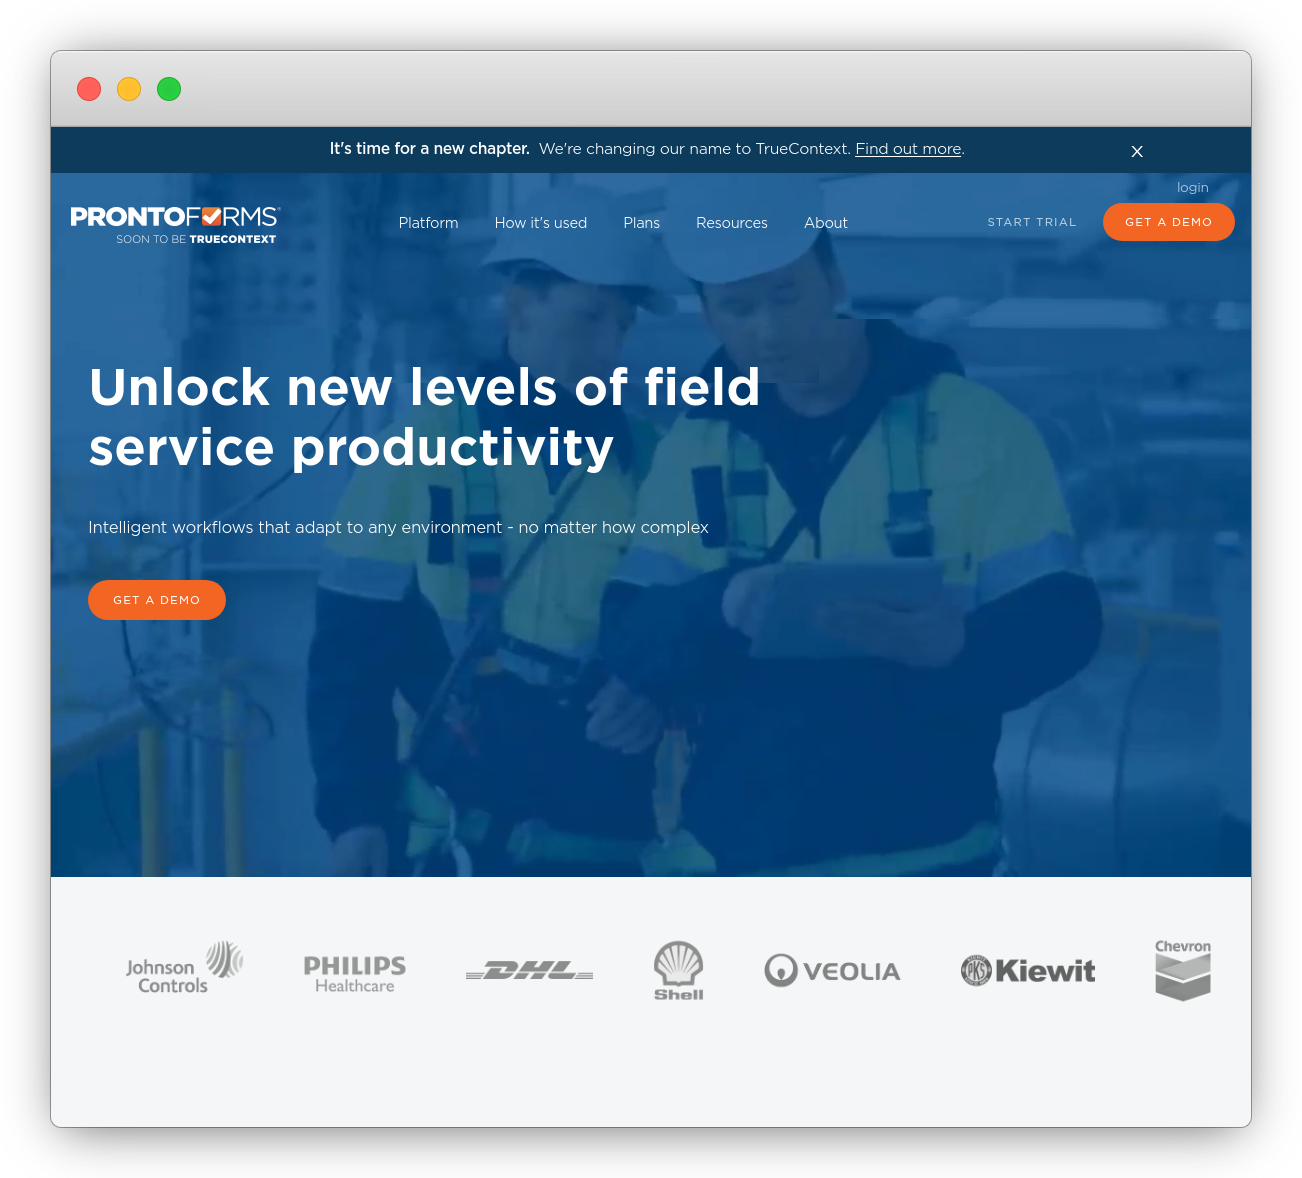Click the Shell logo
Image resolution: width=1302 pixels, height=1178 pixels.
pyautogui.click(x=679, y=970)
